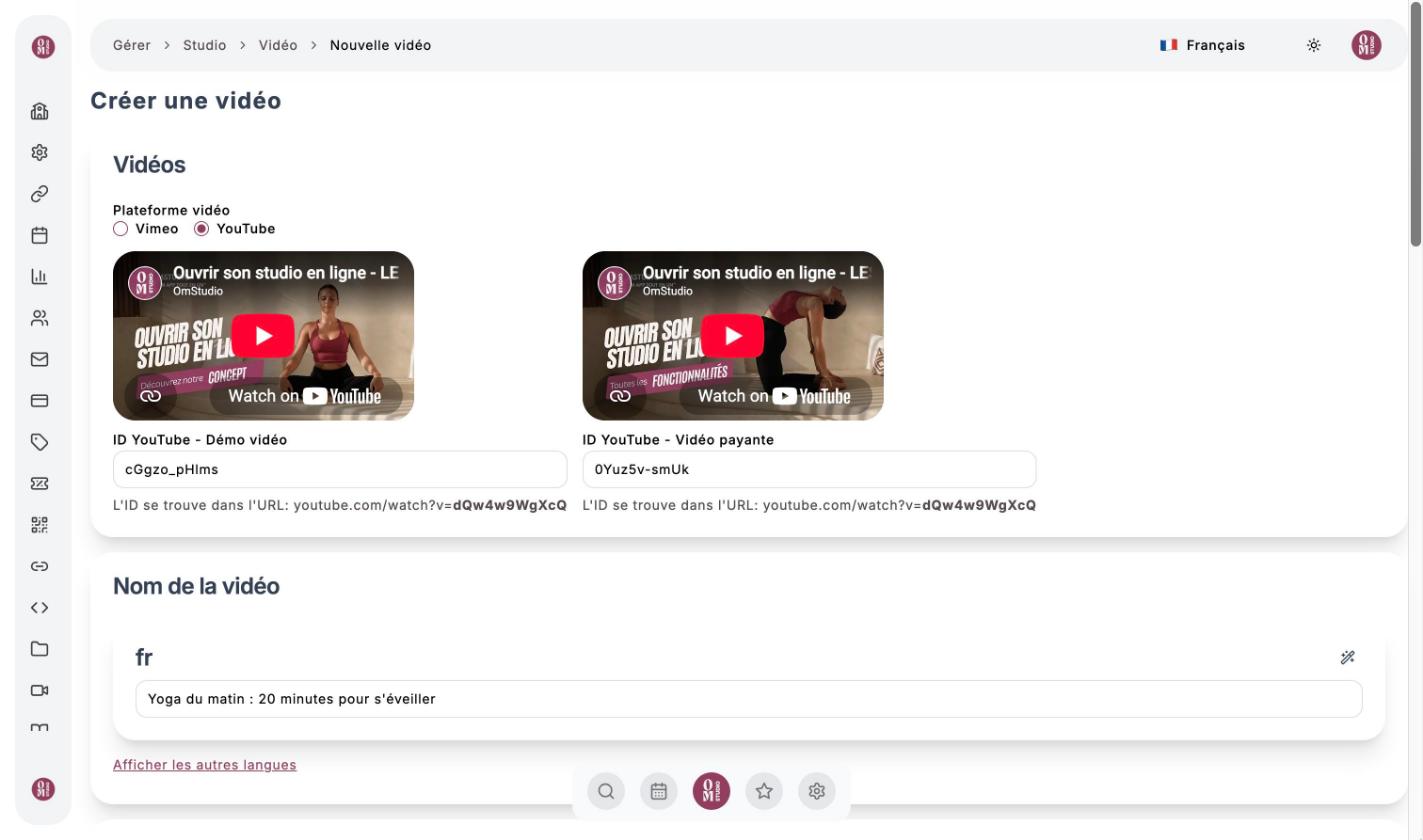Open the folder icon in left sidebar
This screenshot has width=1423, height=840.
39,649
